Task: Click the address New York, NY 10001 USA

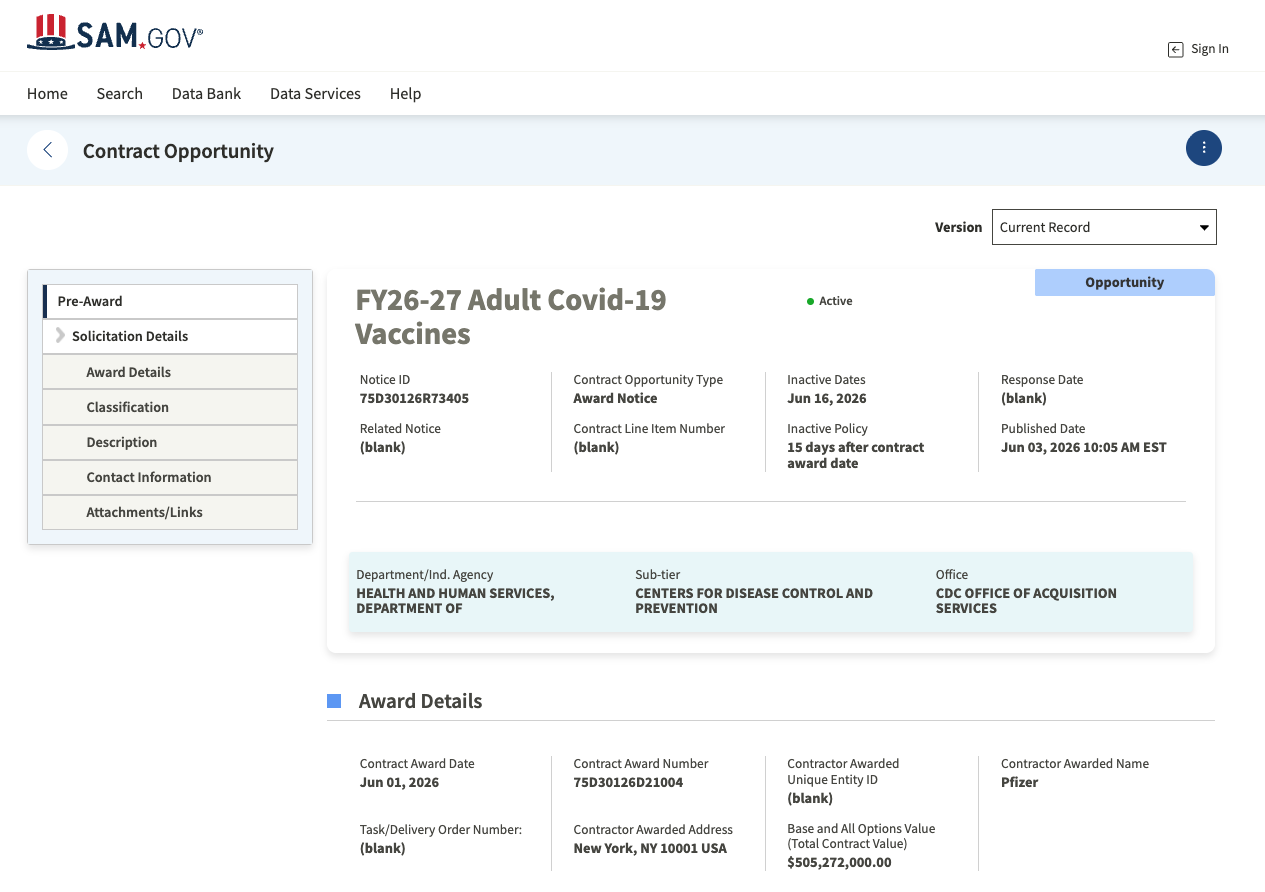Action: 650,848
